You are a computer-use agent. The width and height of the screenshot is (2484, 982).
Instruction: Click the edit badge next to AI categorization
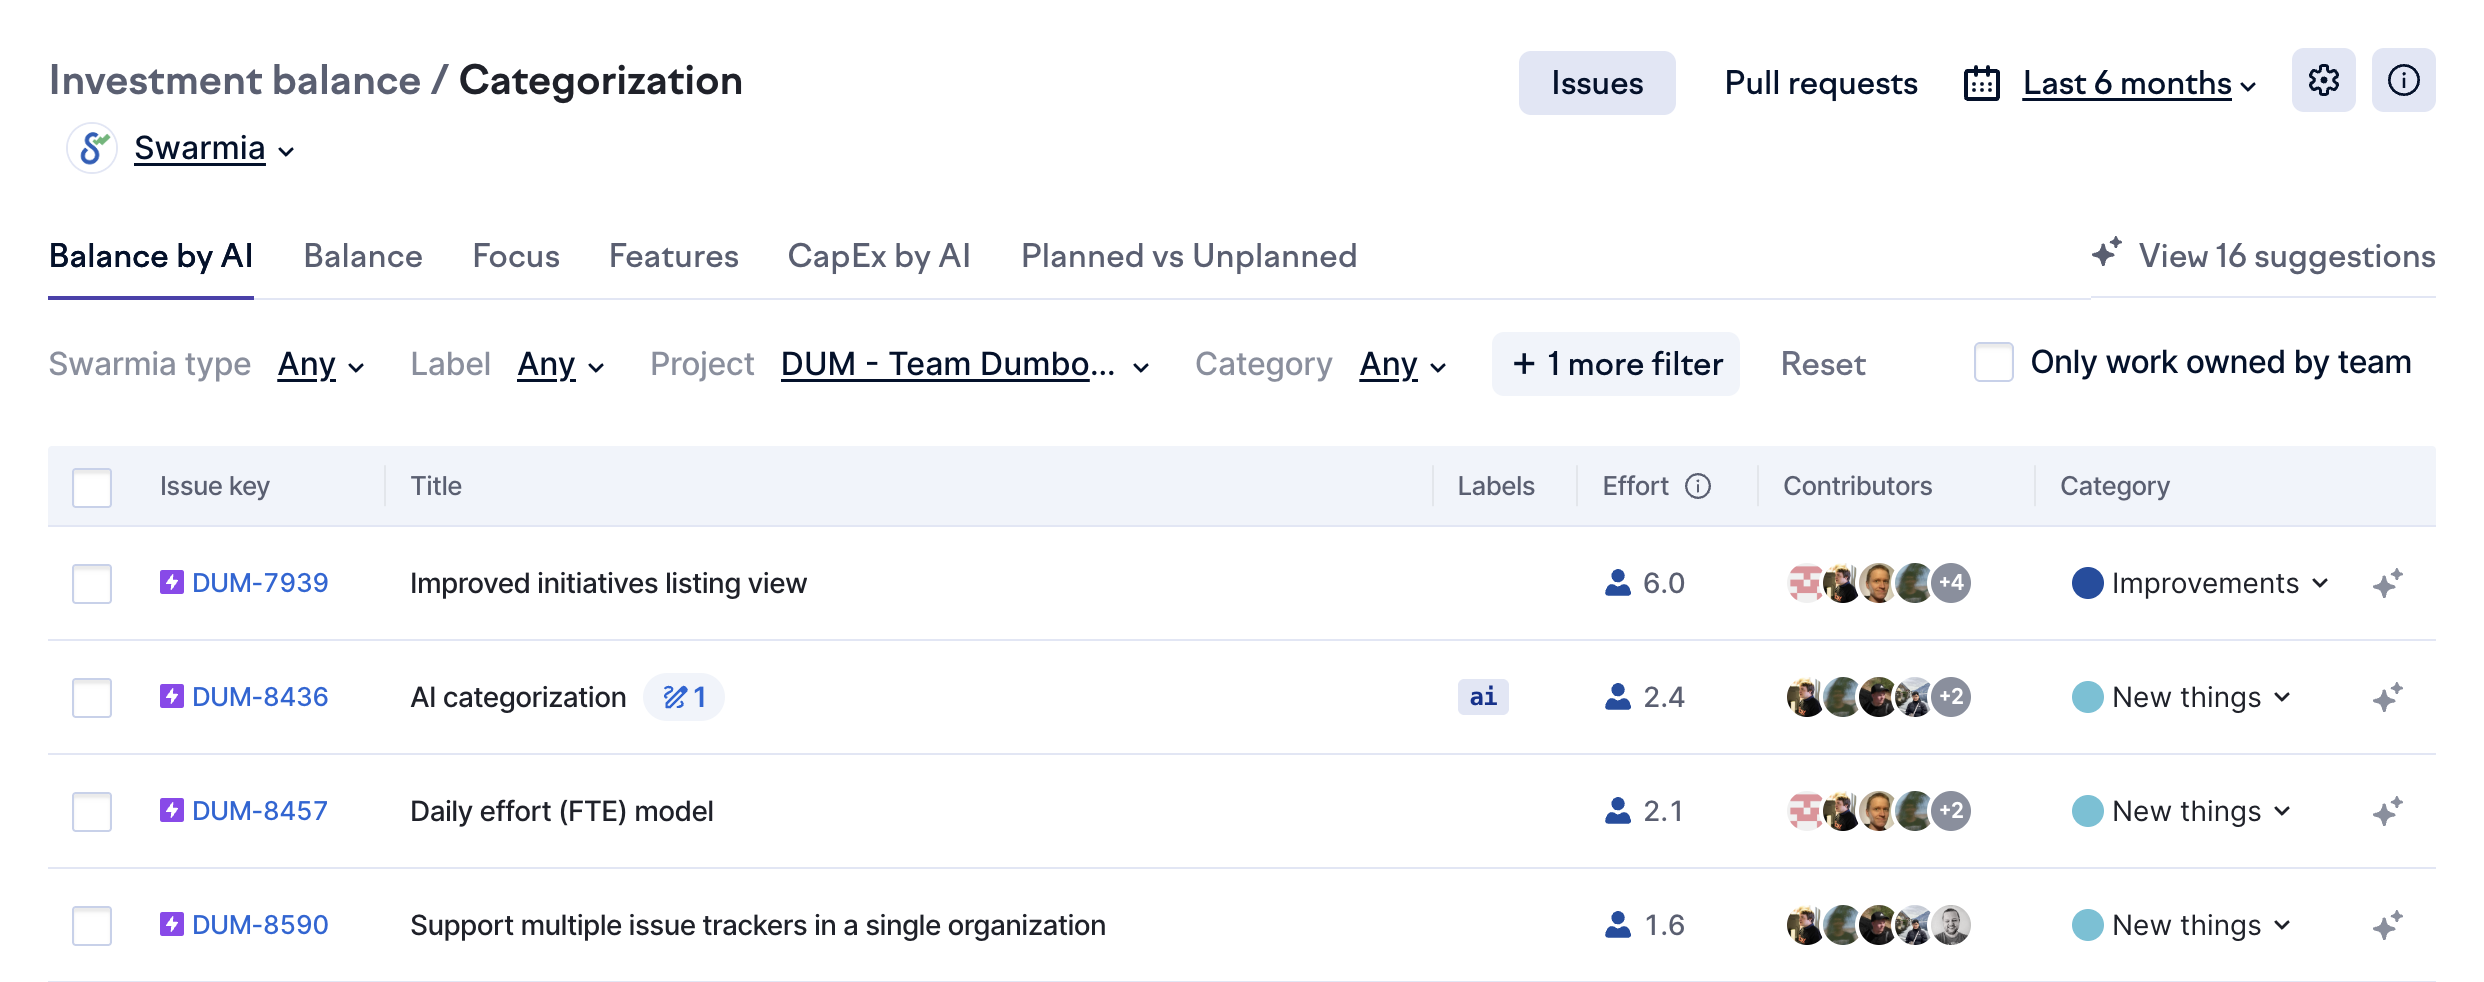[x=684, y=697]
